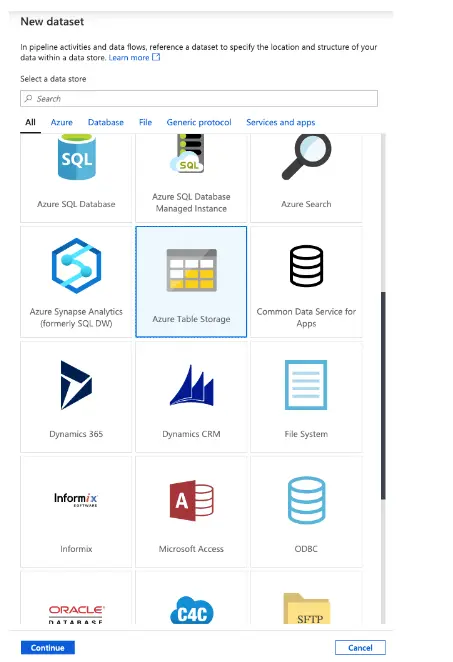The height and width of the screenshot is (662, 453).
Task: Select the Azure SQL Database icon
Action: 76,157
